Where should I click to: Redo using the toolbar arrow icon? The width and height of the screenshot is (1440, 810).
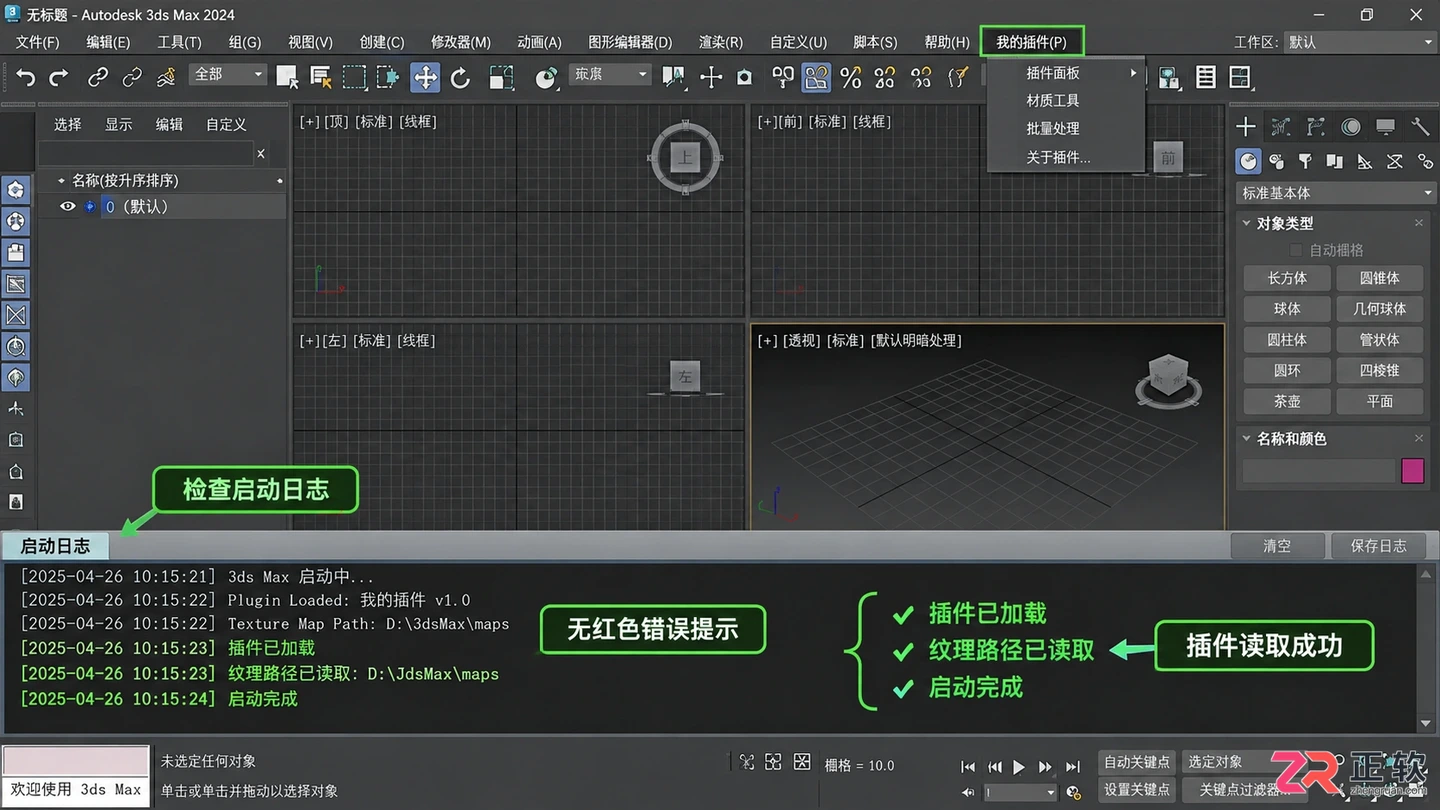click(x=59, y=77)
